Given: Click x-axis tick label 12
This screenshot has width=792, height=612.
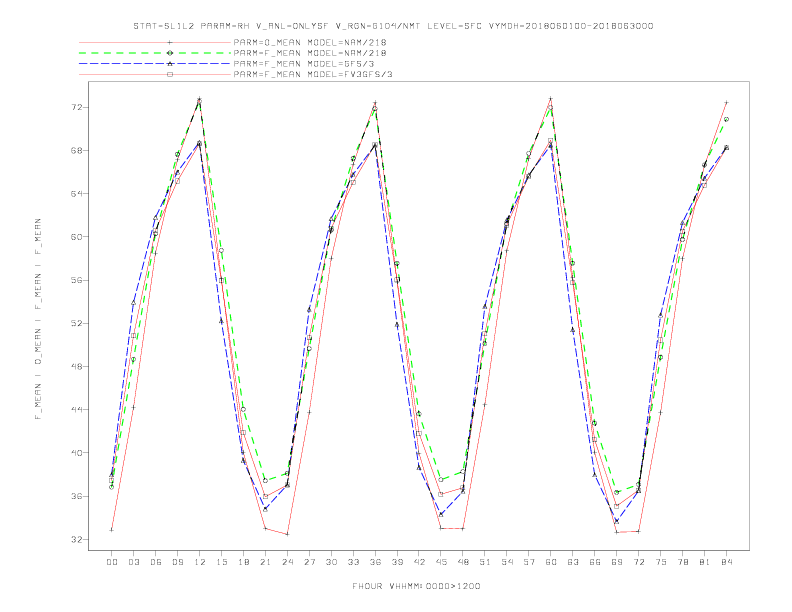Looking at the screenshot, I should click(200, 562).
